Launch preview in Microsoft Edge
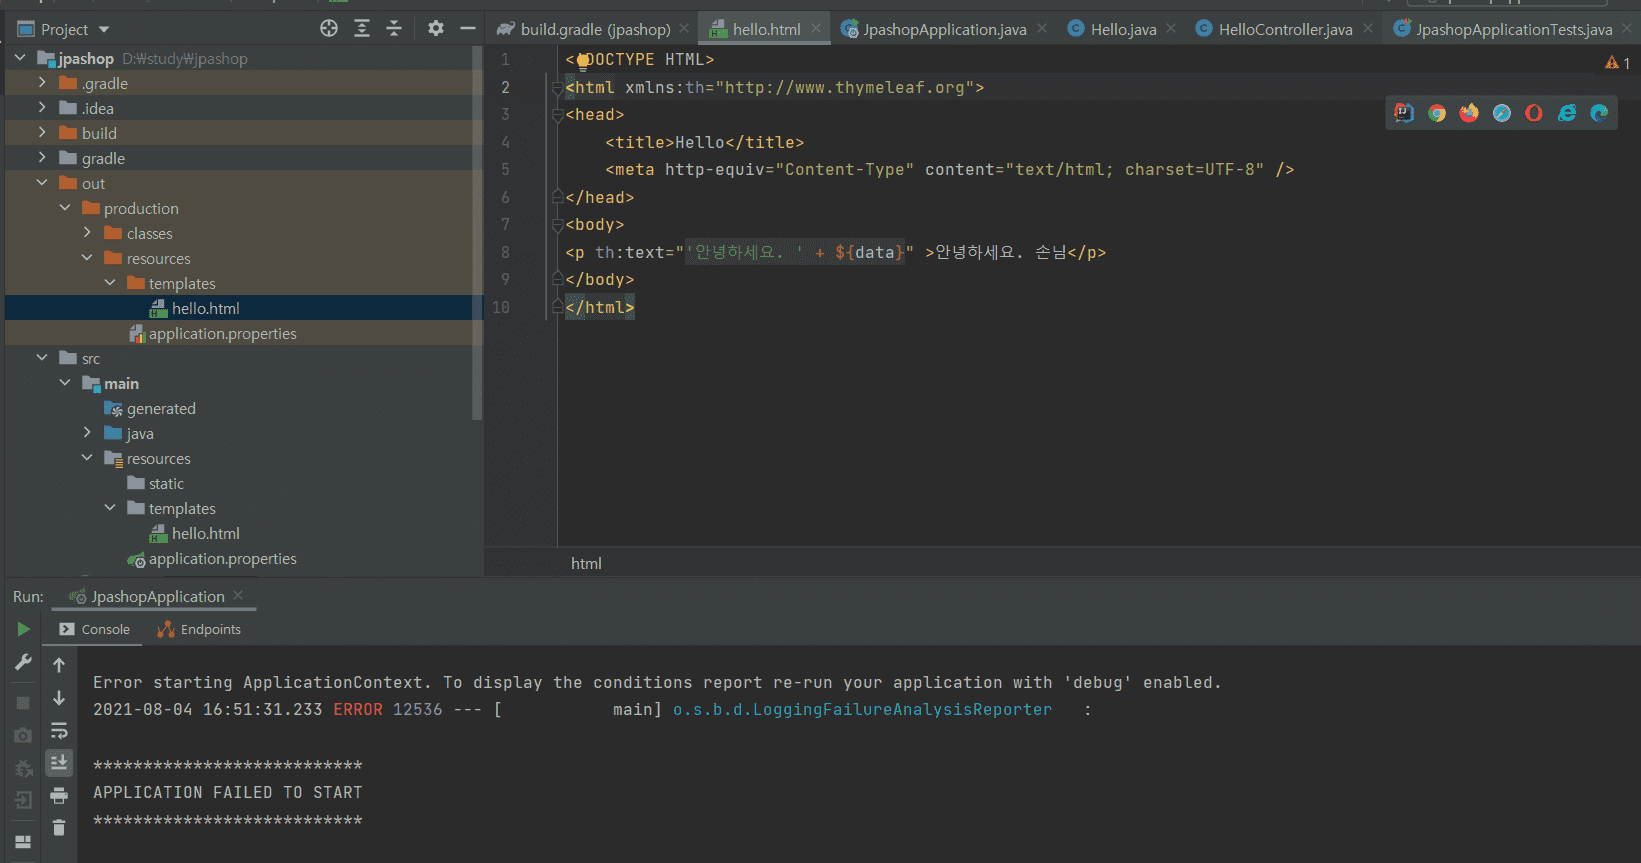Screen dimensions: 1641x863 click(1599, 113)
